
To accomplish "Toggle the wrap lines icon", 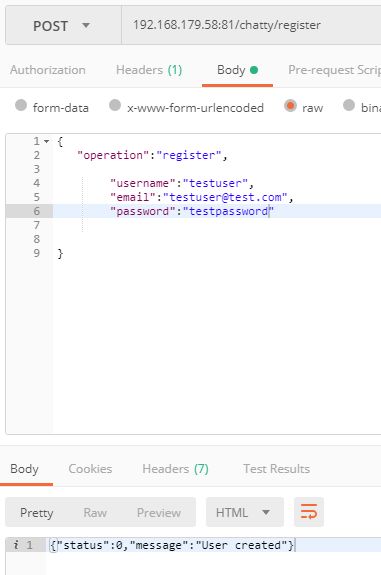I will tap(309, 512).
